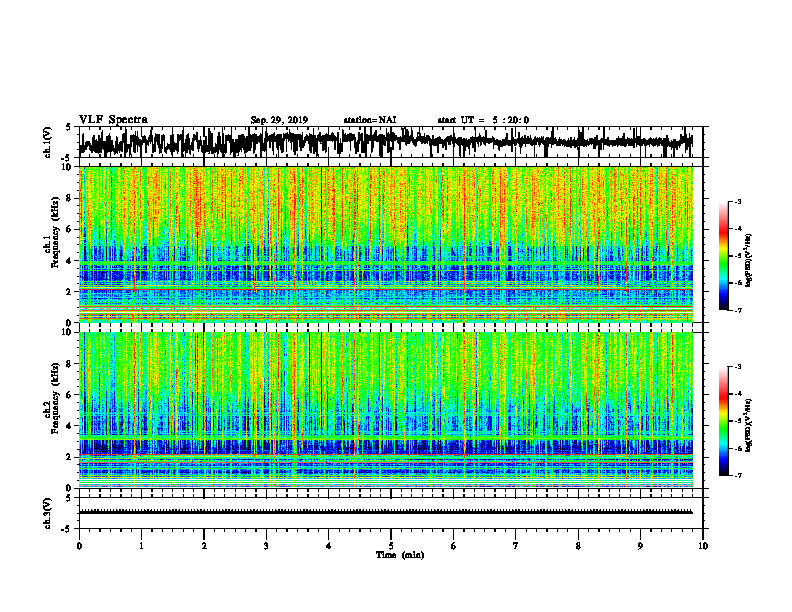Click the ch.3 flat voltage trace
Image resolution: width=792 pixels, height=612 pixels.
(x=385, y=512)
